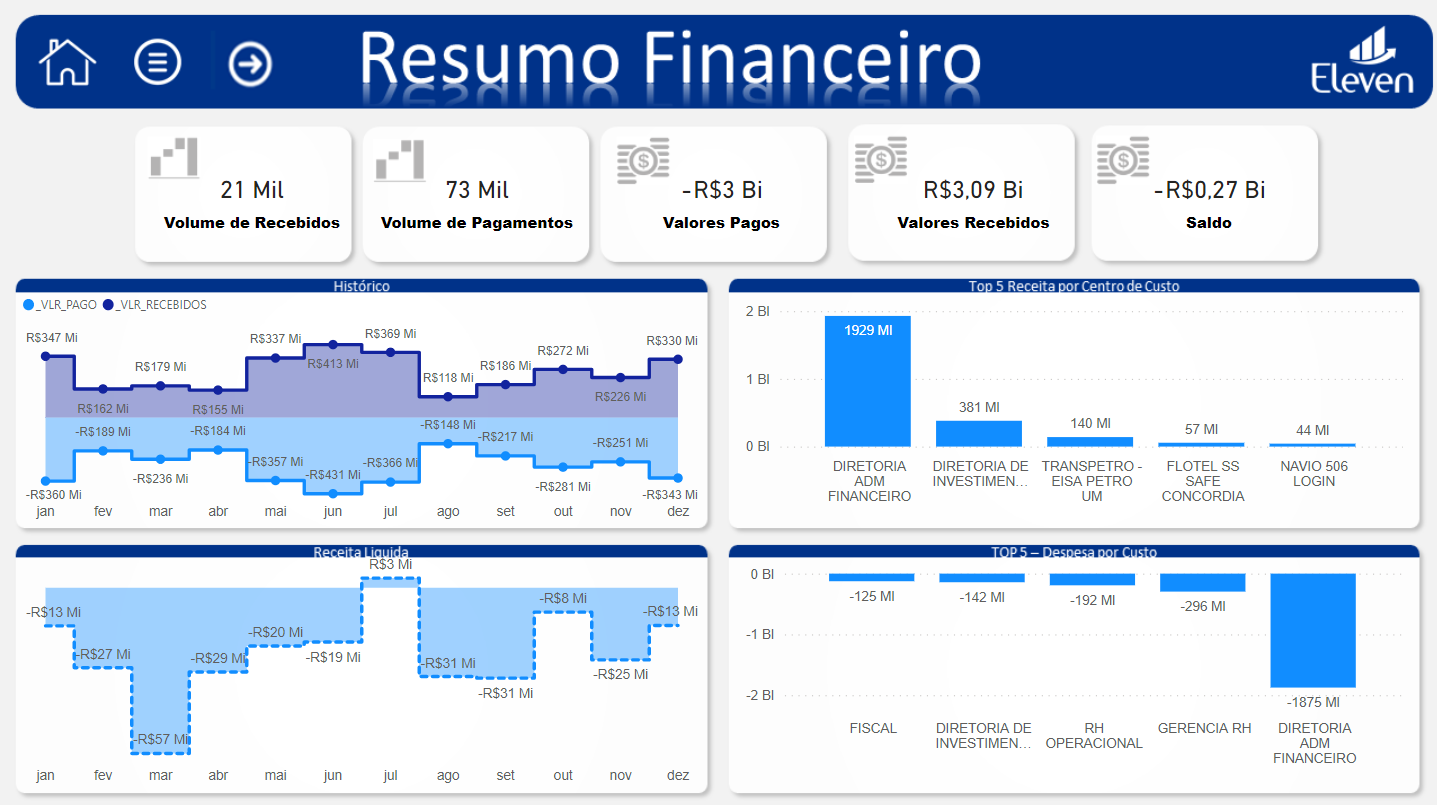The width and height of the screenshot is (1437, 805).
Task: Select the DIRETORIA ADM FINANCEIRO revenue bar
Action: [x=867, y=381]
